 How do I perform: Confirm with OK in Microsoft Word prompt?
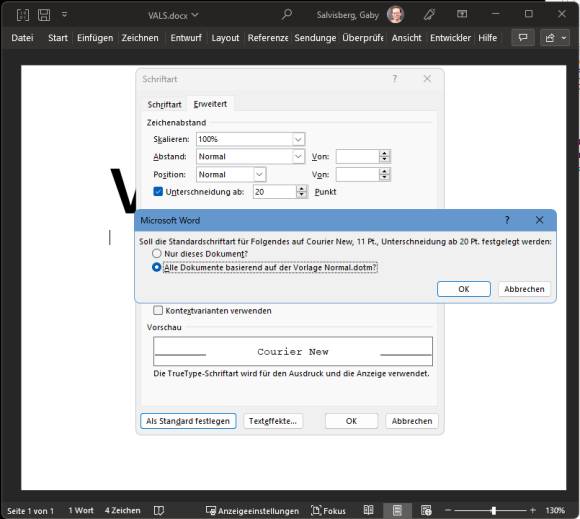(464, 289)
